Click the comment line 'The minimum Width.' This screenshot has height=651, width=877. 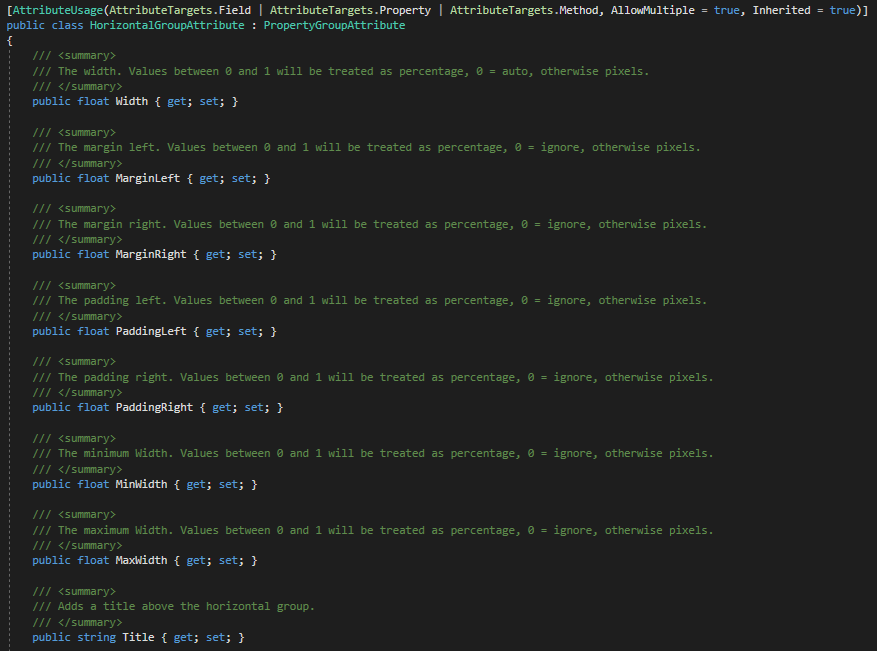pyautogui.click(x=373, y=454)
